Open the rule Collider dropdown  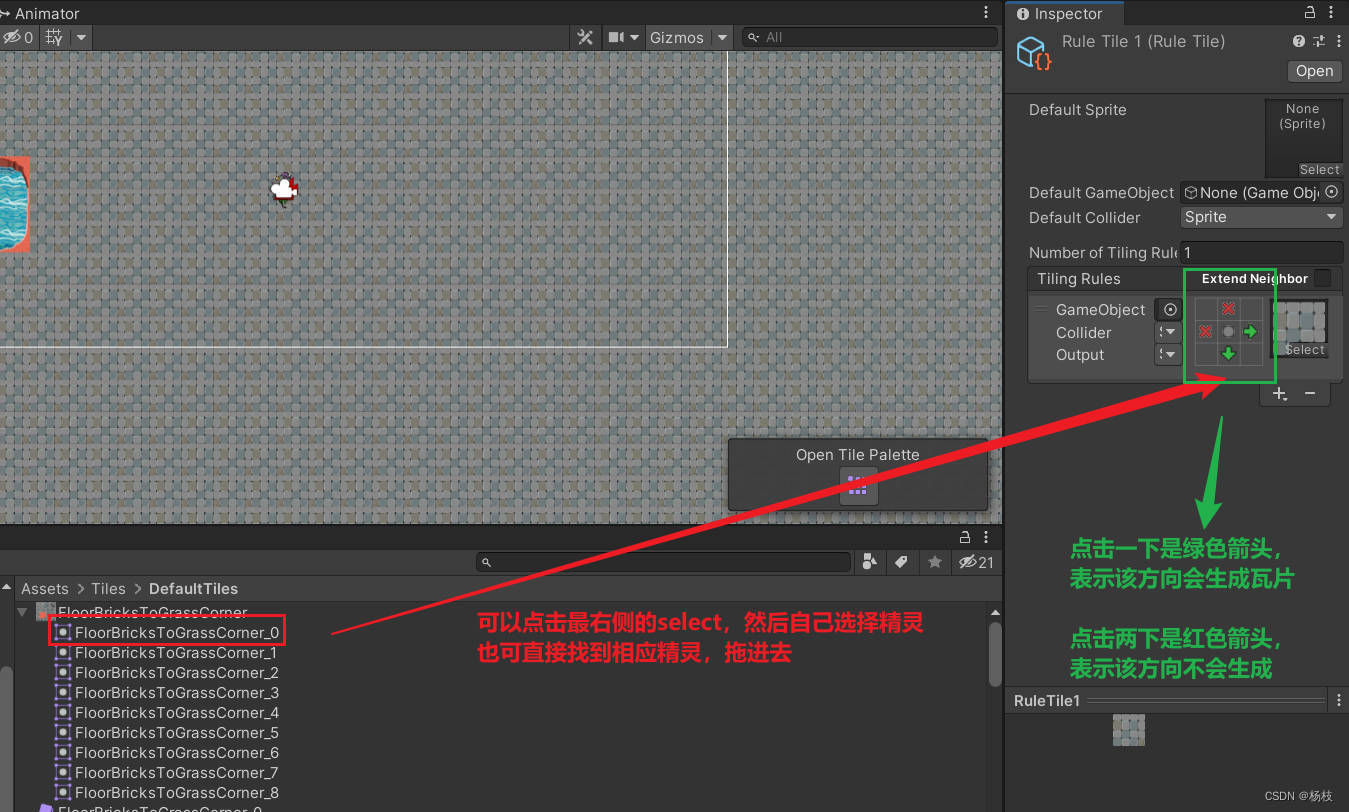[x=1168, y=332]
